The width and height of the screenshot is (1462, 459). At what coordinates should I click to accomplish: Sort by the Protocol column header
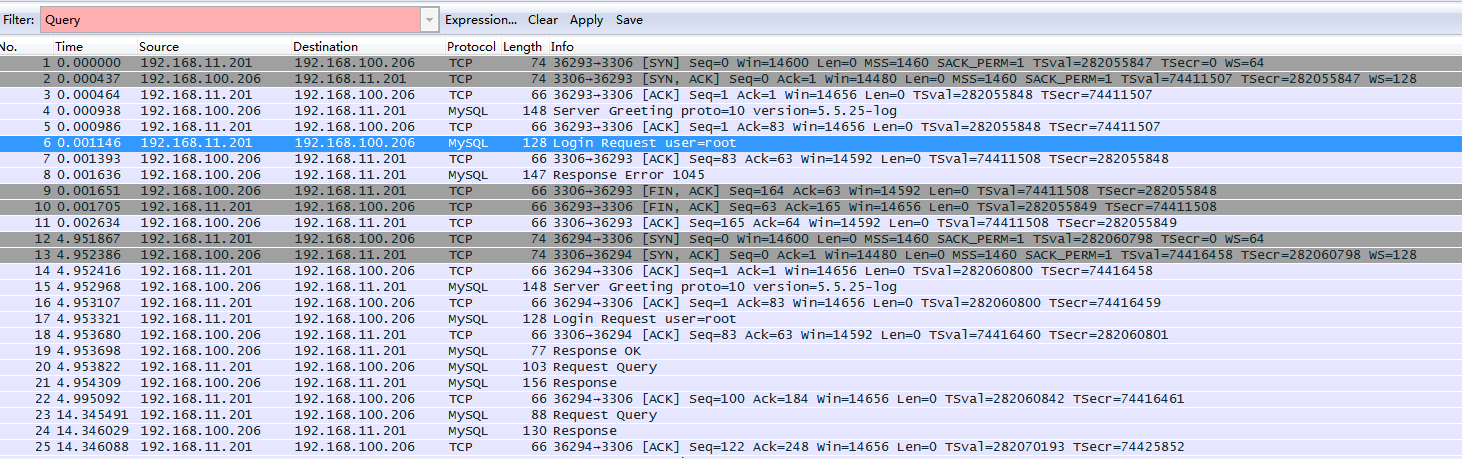point(471,47)
